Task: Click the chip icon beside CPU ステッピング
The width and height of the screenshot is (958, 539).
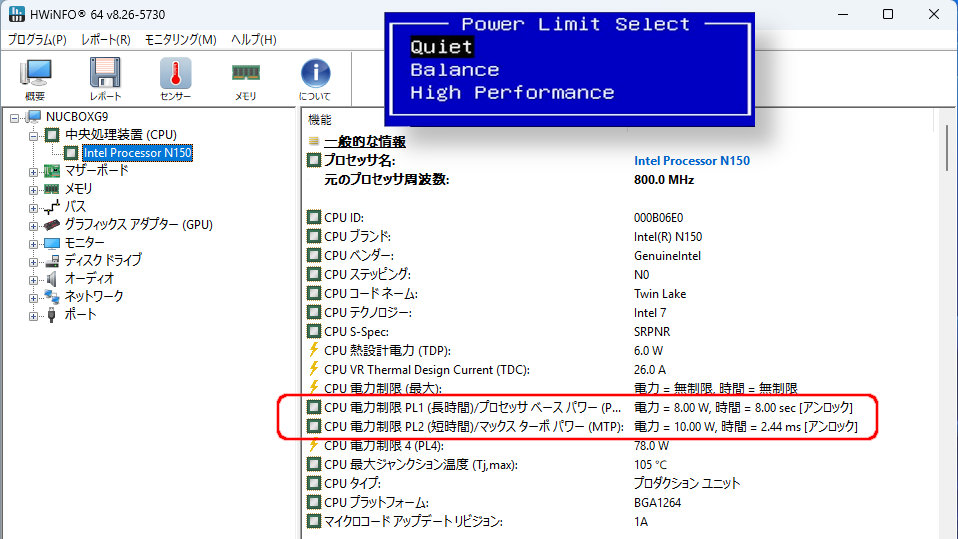Action: [313, 274]
